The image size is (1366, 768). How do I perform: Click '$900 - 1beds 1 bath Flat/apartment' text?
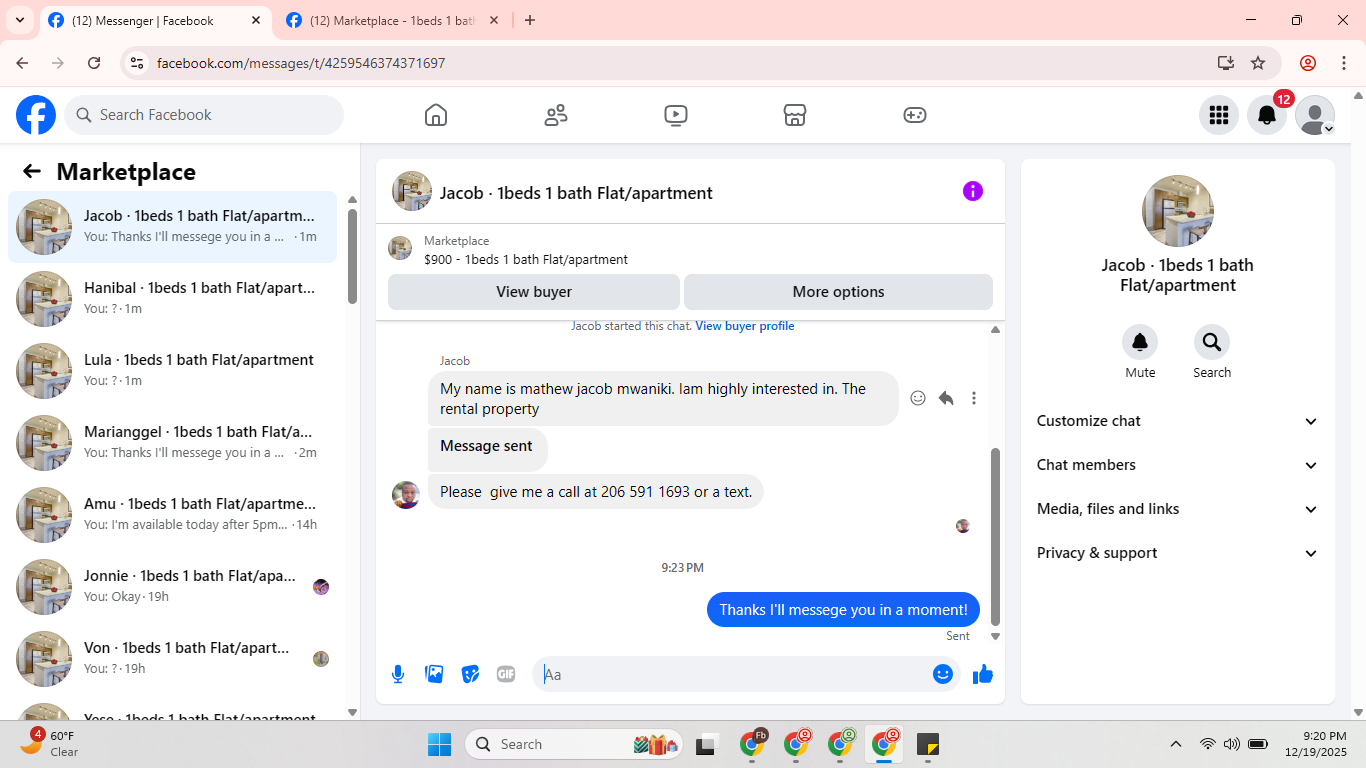(x=526, y=259)
